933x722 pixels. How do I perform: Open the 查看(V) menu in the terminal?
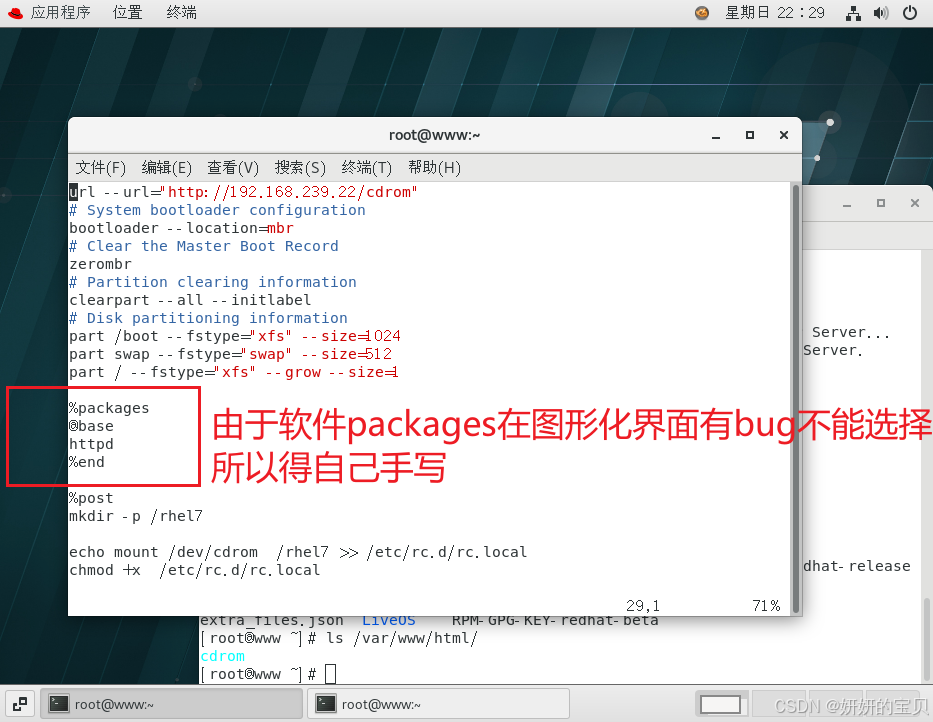pos(233,168)
